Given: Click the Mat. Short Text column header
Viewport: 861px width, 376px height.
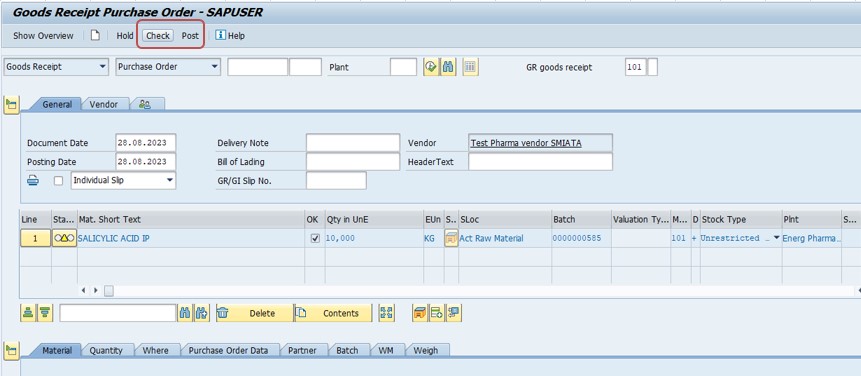Looking at the screenshot, I should [191, 219].
